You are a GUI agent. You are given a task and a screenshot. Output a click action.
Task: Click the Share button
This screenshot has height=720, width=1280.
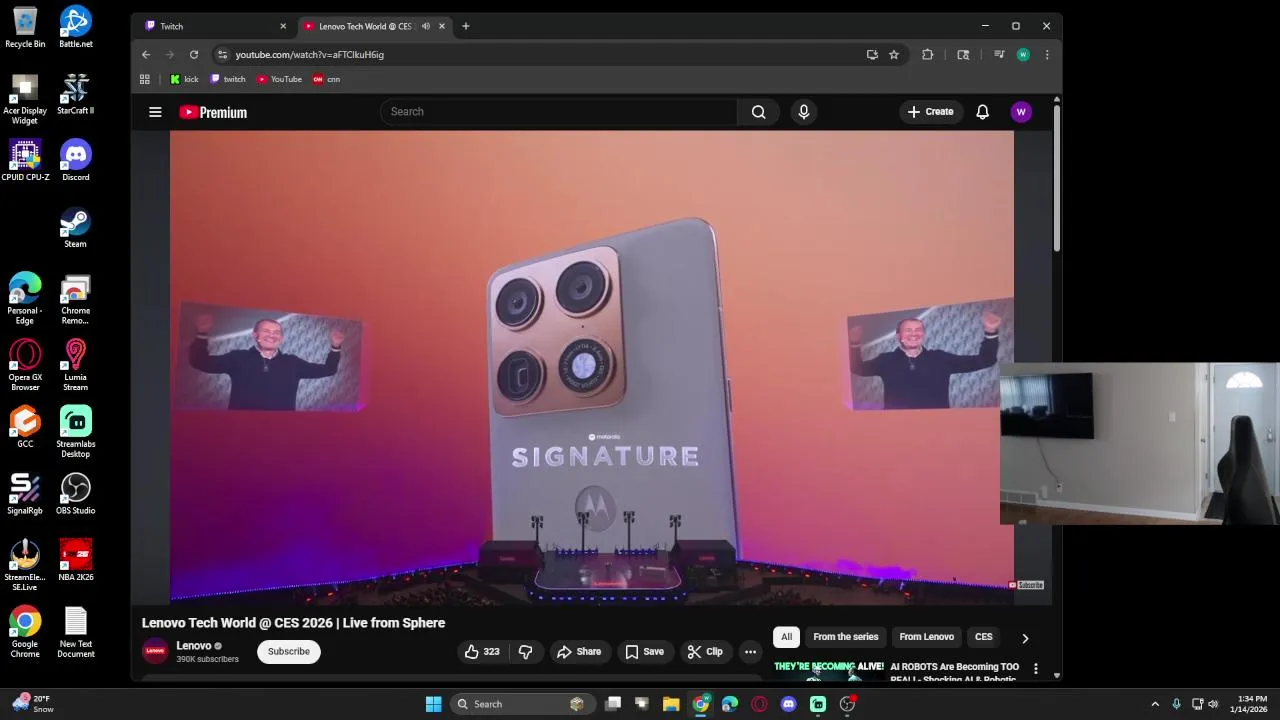pos(579,652)
